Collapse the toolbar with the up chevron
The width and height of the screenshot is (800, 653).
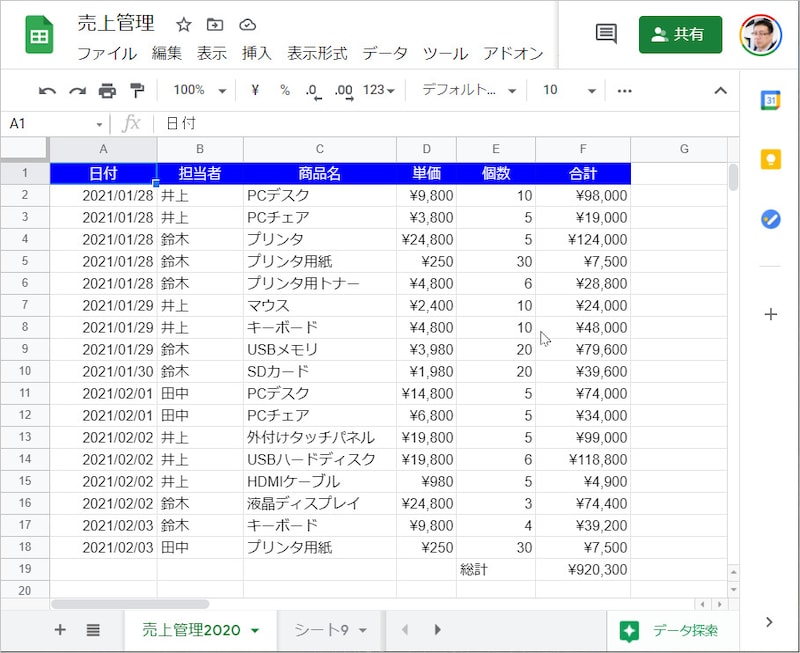[x=720, y=91]
